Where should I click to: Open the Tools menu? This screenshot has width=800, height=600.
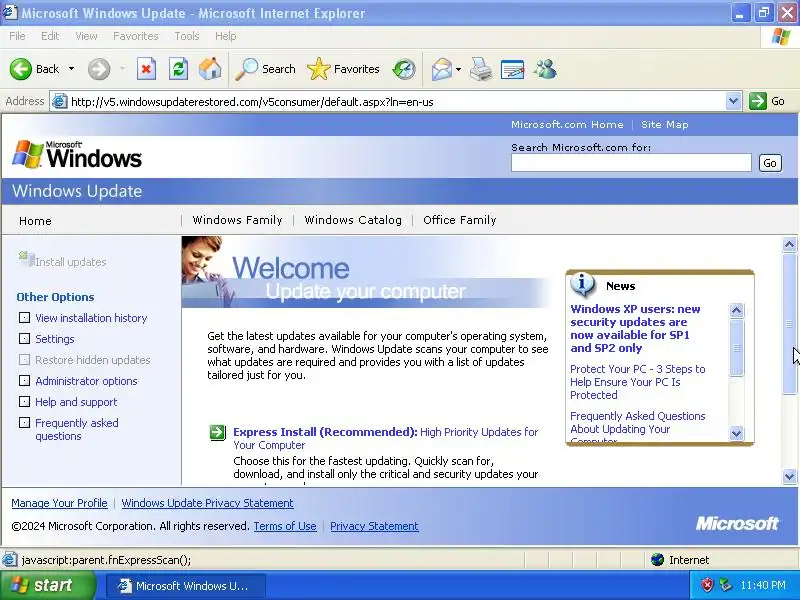[187, 36]
